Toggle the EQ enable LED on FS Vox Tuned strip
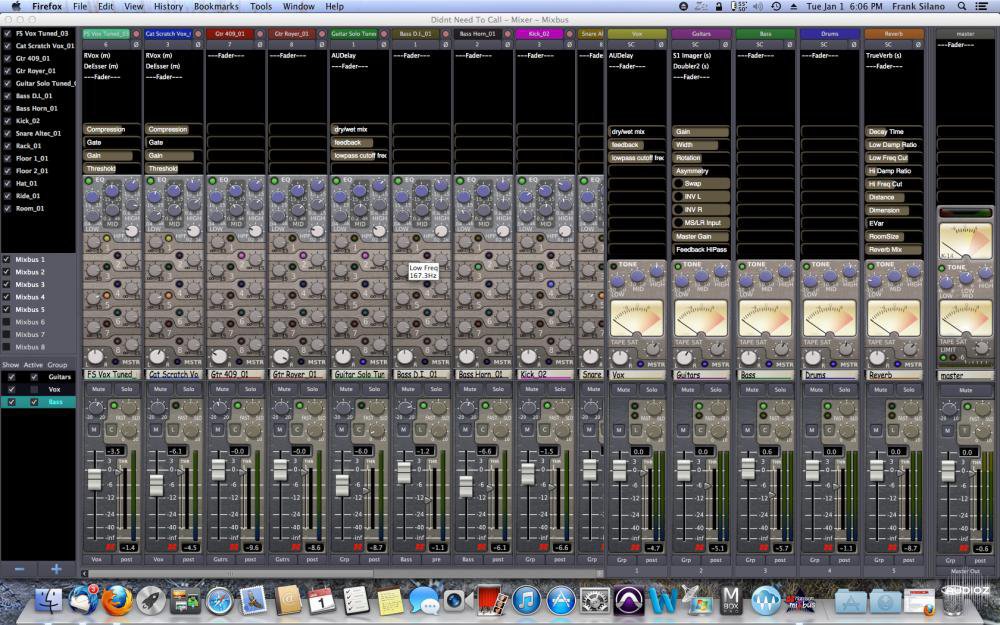Viewport: 1000px width, 625px height. pyautogui.click(x=87, y=180)
